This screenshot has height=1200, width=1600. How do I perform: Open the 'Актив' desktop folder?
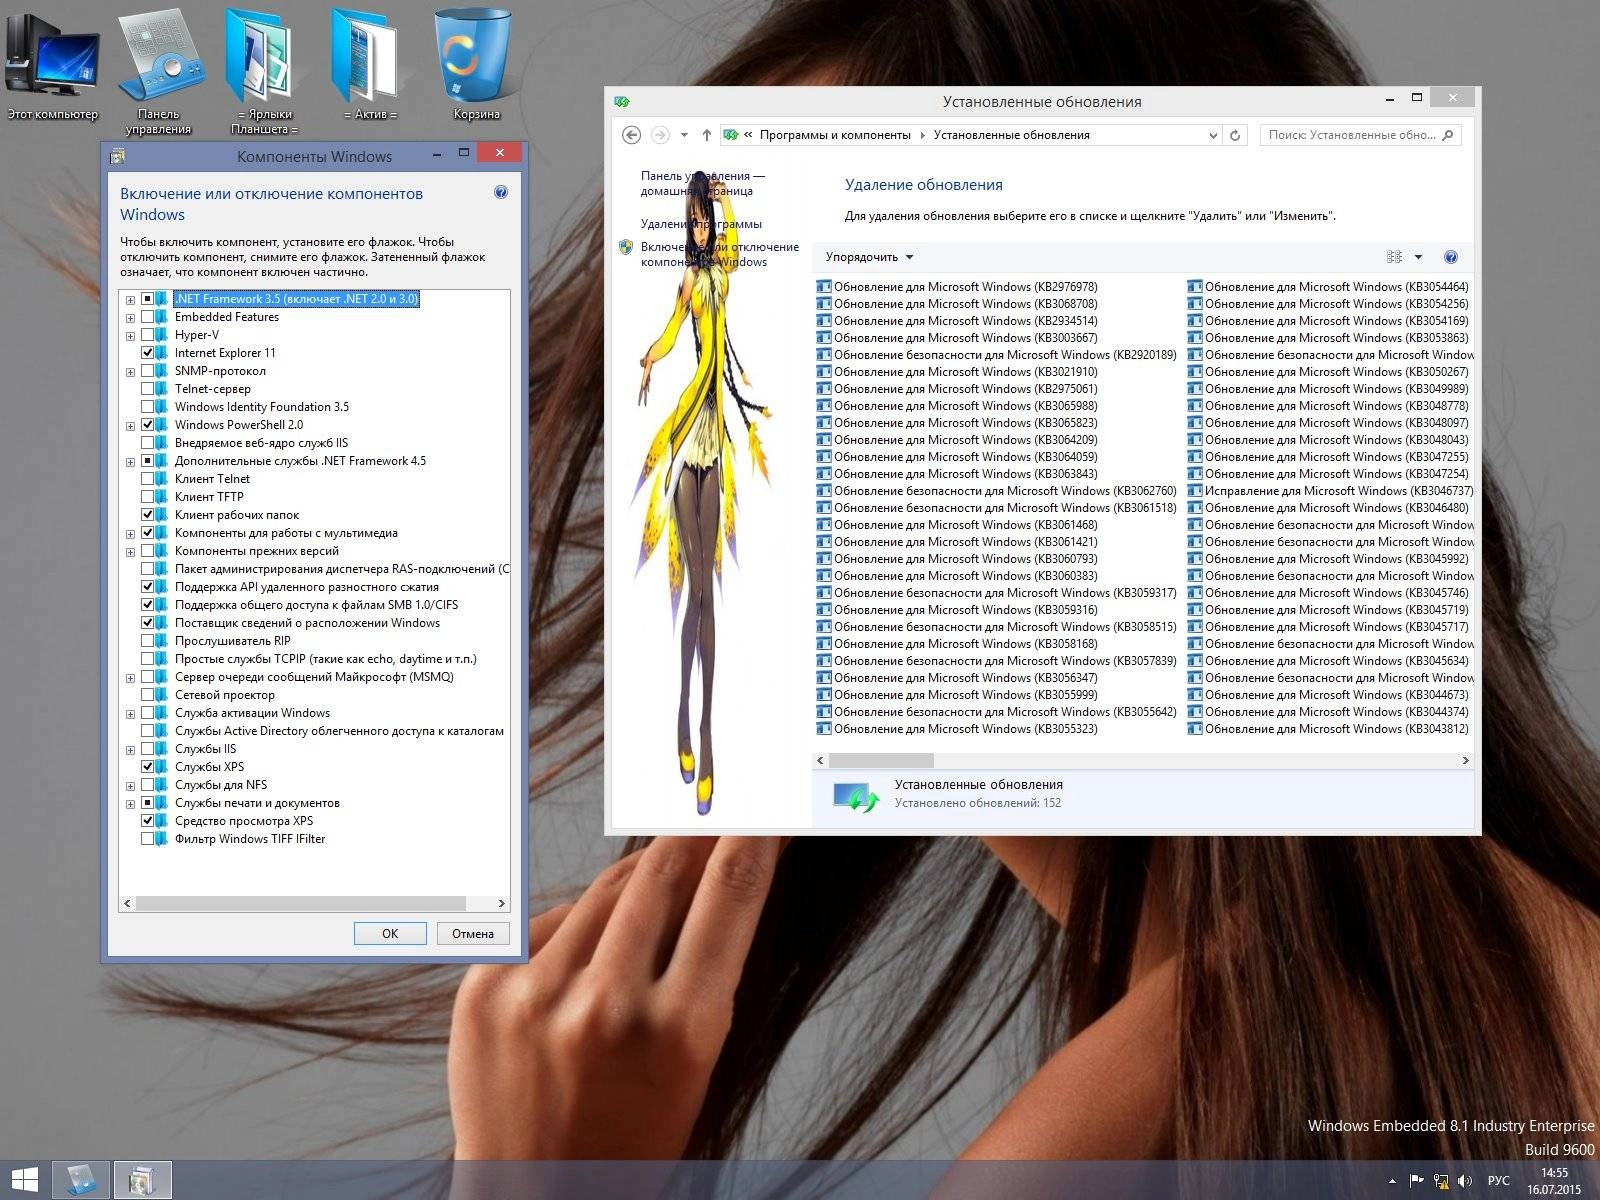(x=370, y=65)
